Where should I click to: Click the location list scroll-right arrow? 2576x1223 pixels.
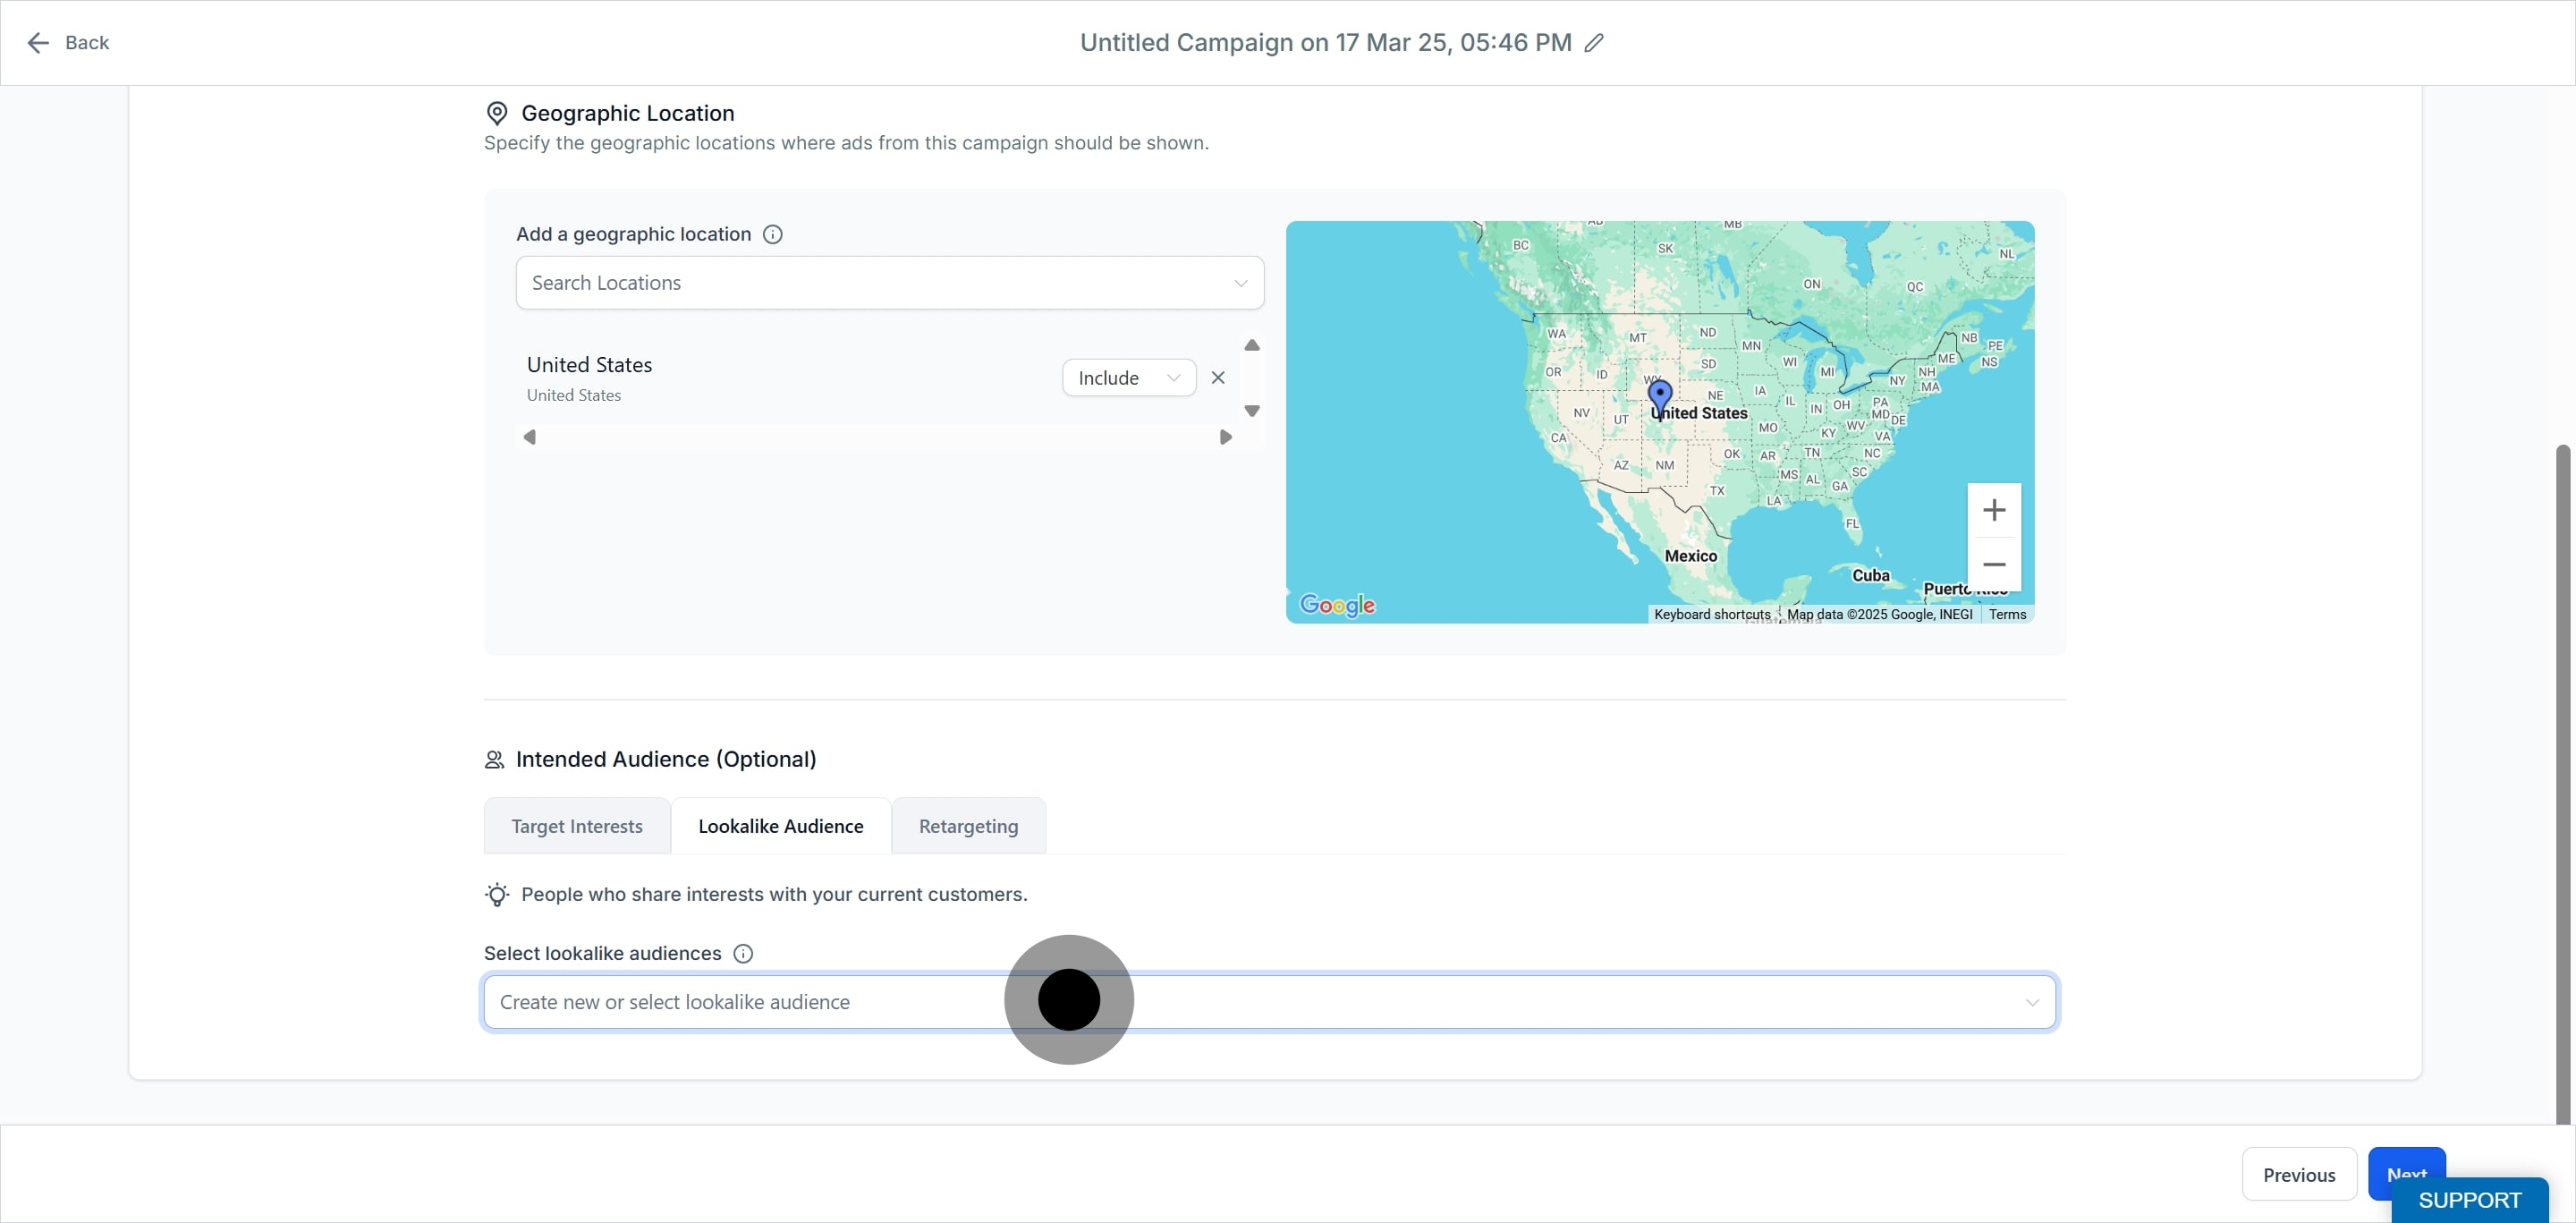click(x=1225, y=437)
